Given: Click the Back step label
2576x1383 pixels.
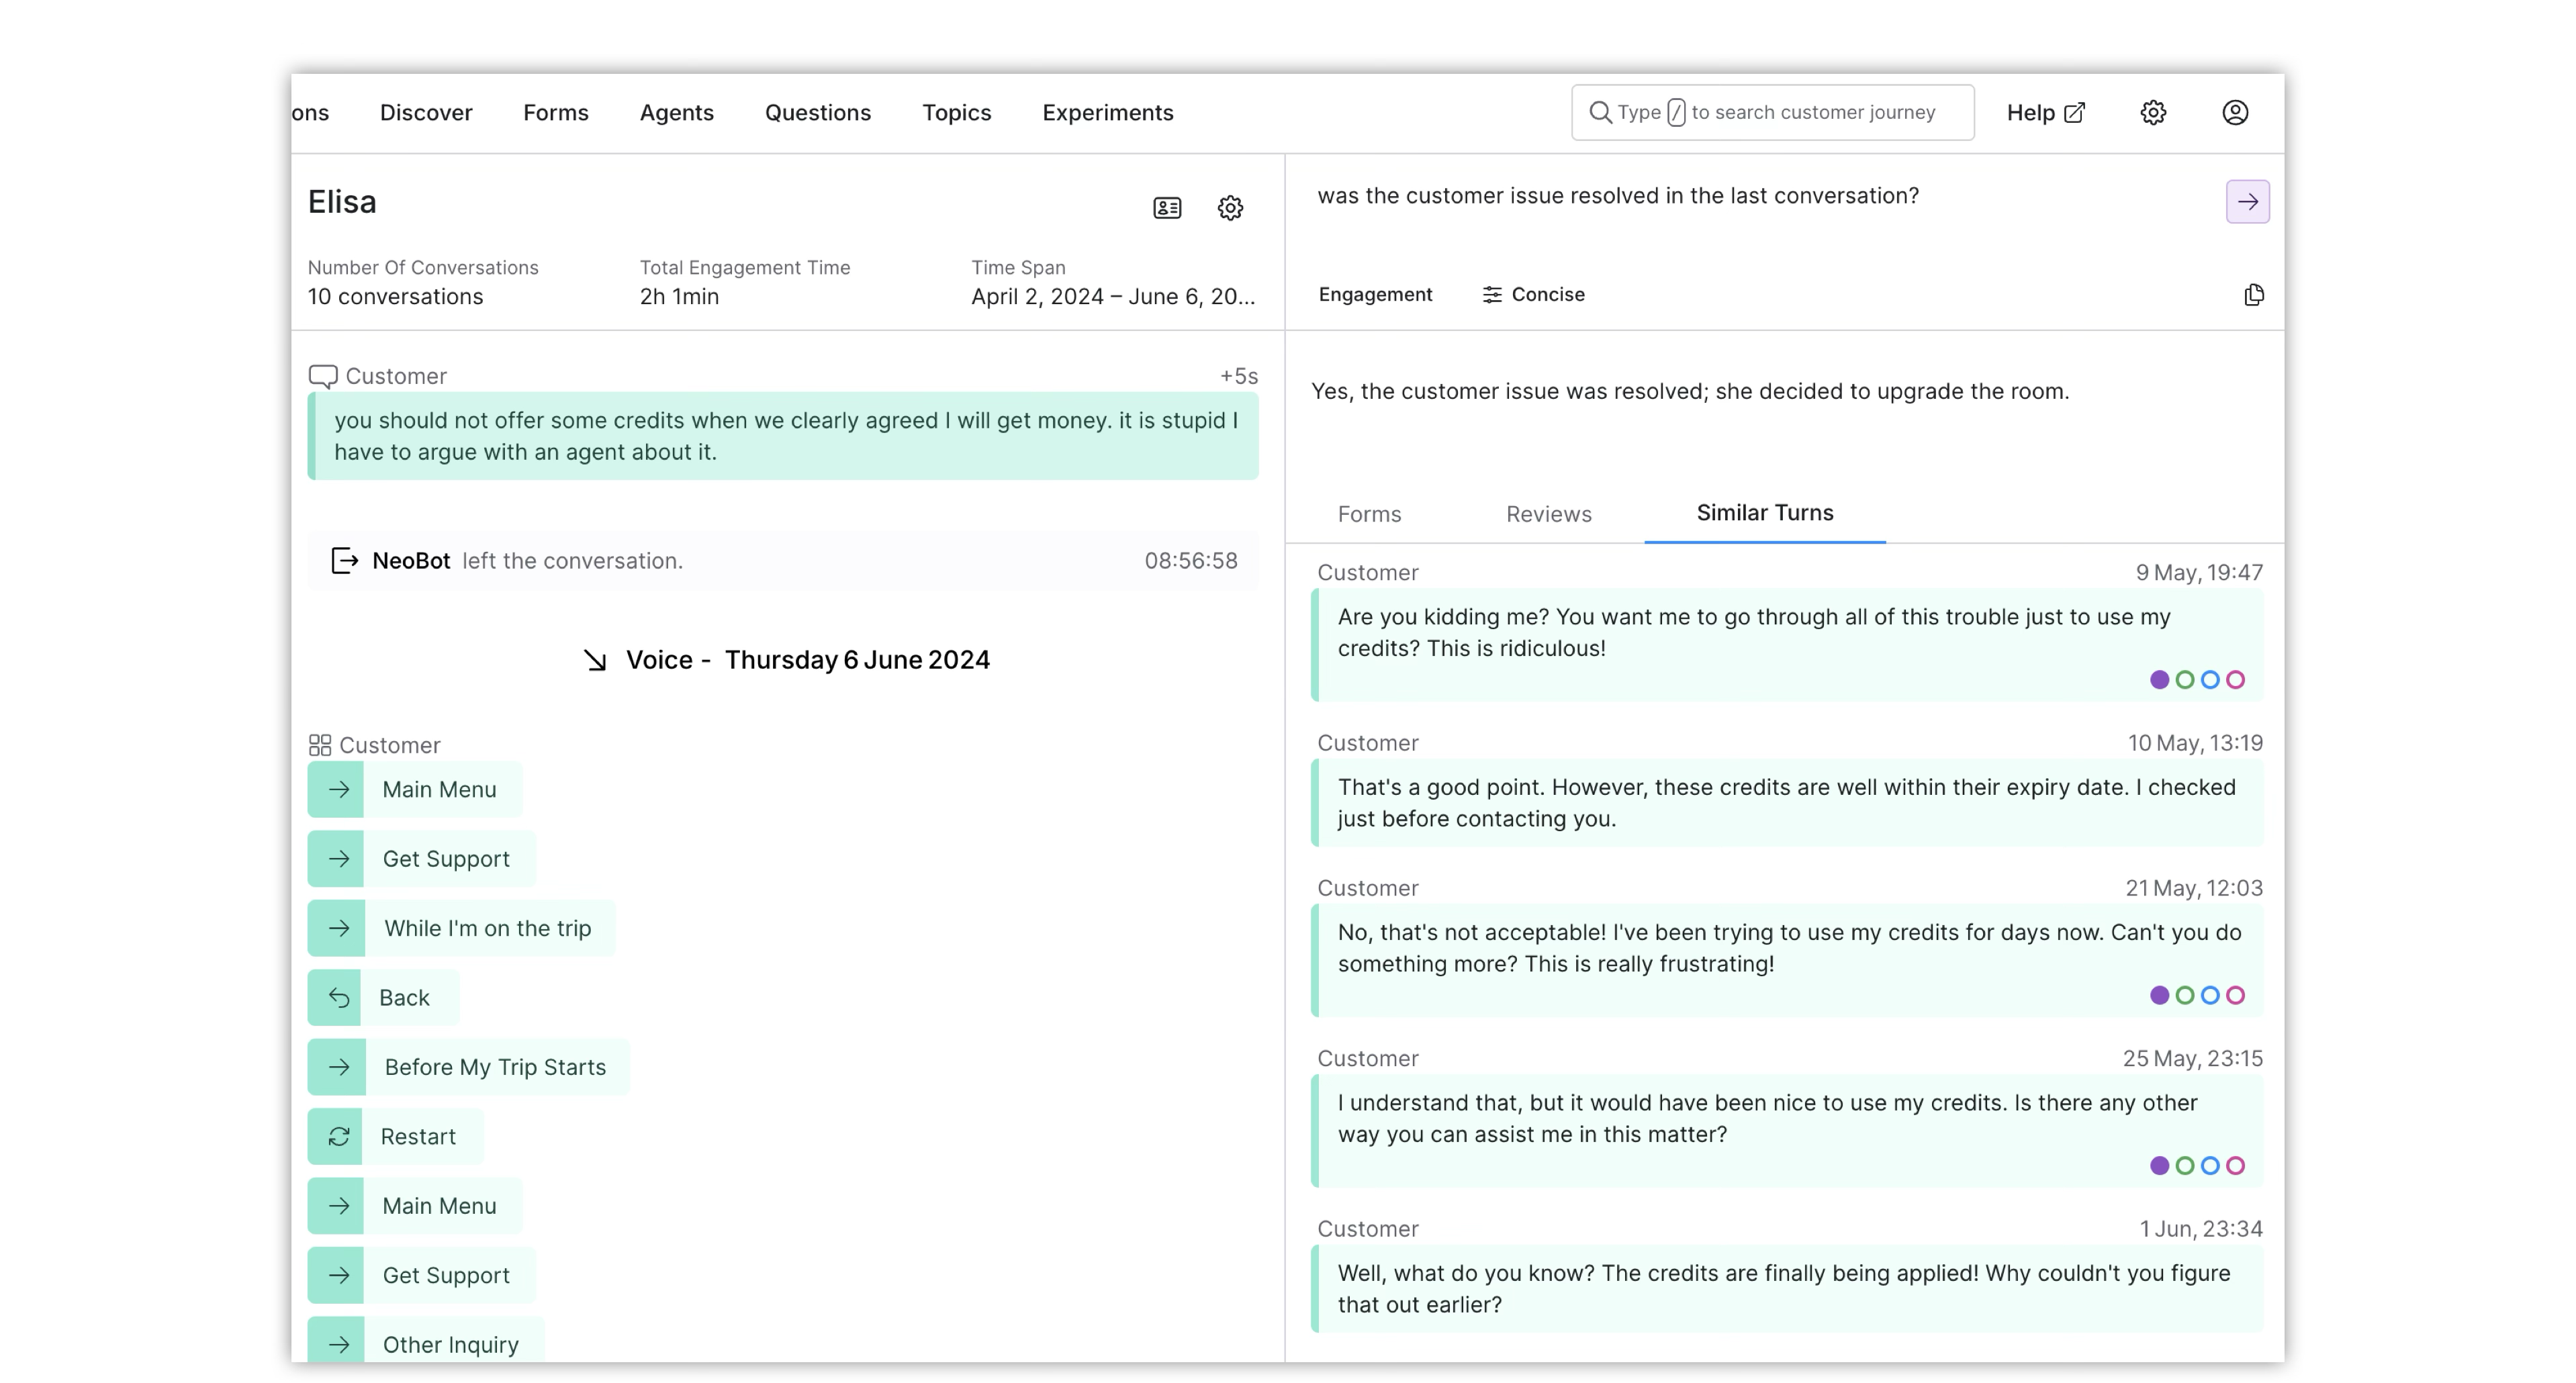Looking at the screenshot, I should tap(404, 998).
